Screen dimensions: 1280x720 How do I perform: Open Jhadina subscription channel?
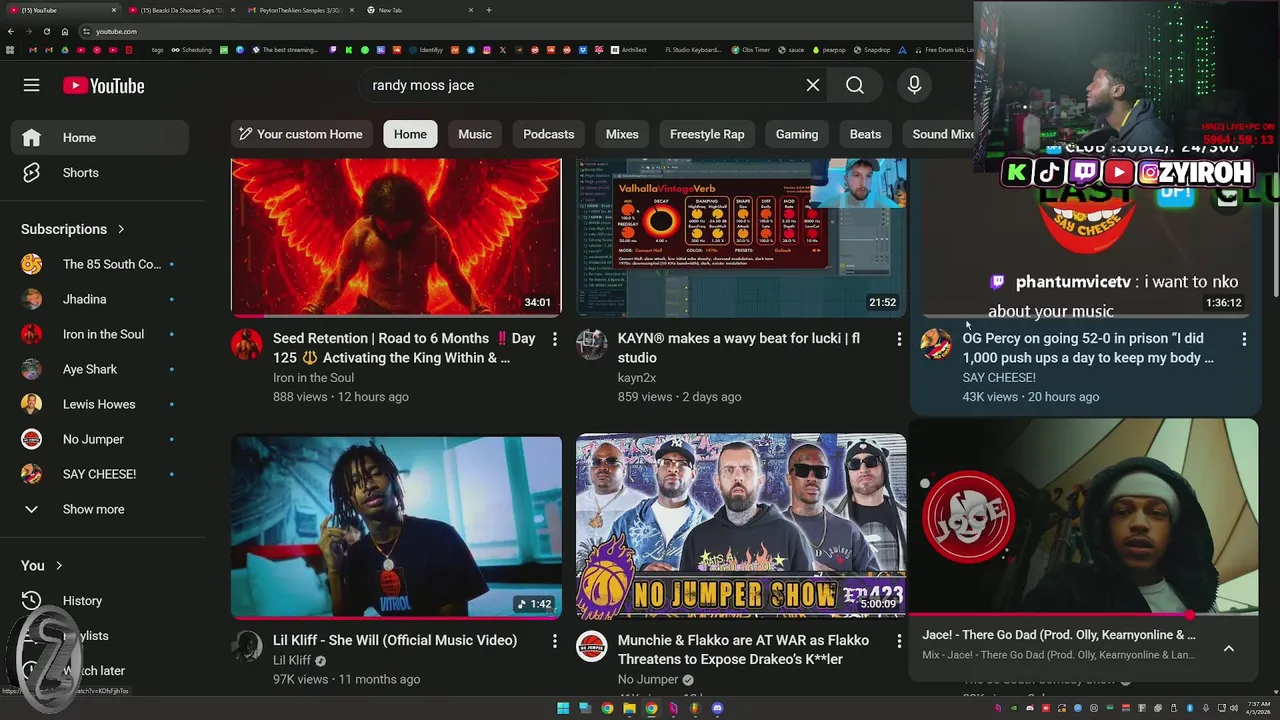100,299
